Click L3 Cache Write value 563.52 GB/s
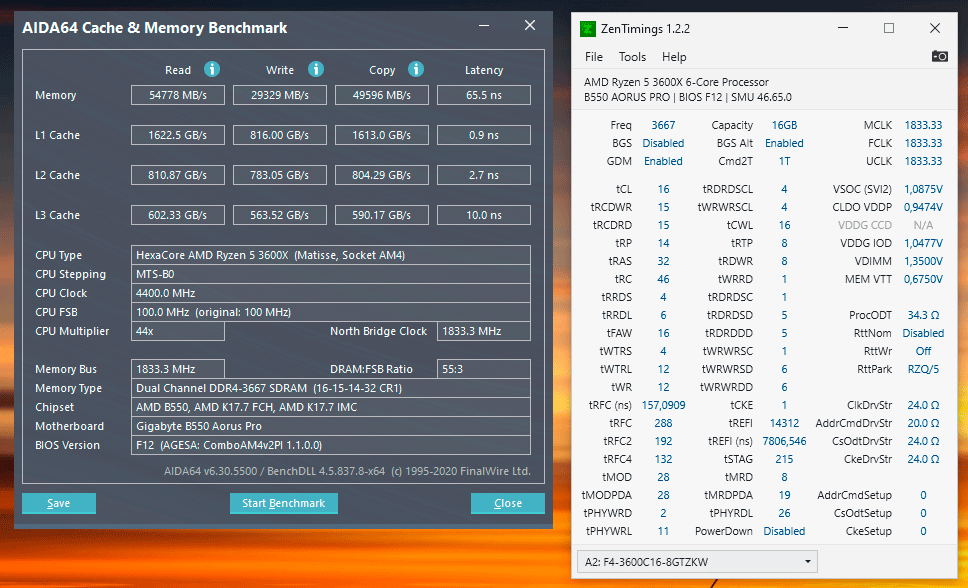Image resolution: width=968 pixels, height=588 pixels. coord(280,216)
